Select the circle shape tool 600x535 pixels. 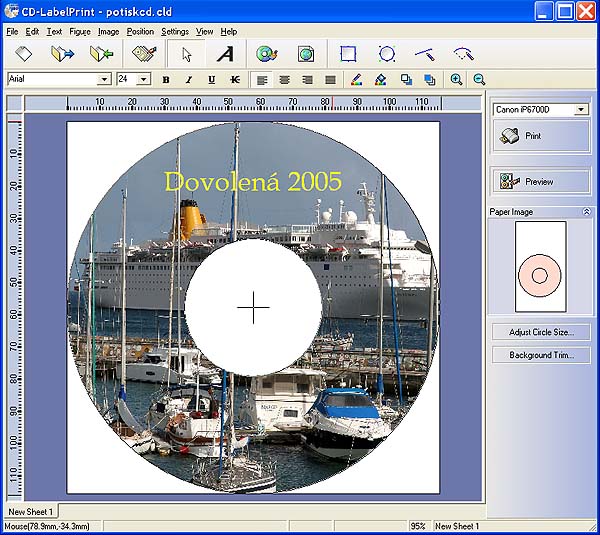[387, 54]
